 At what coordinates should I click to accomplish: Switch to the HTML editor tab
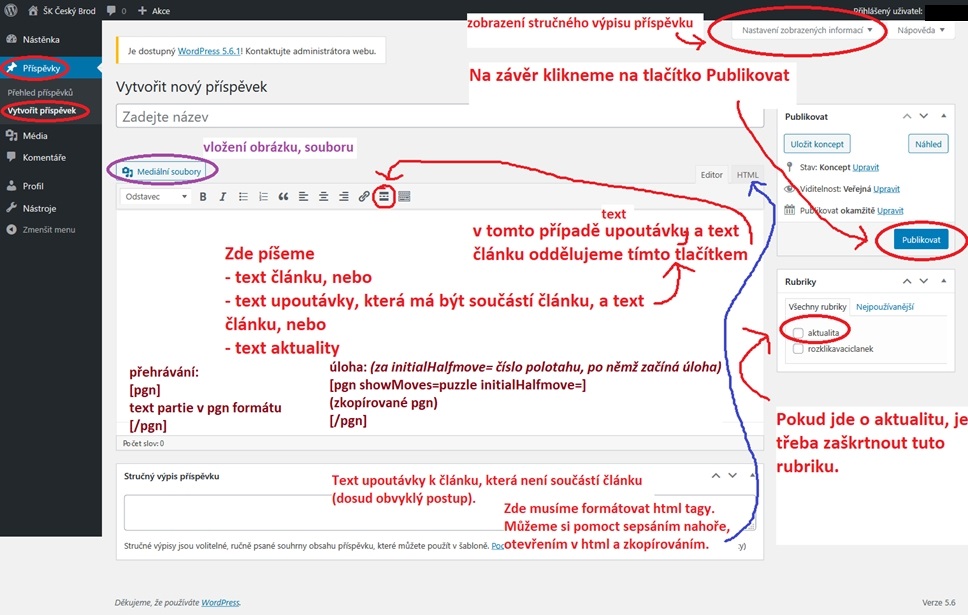click(747, 175)
